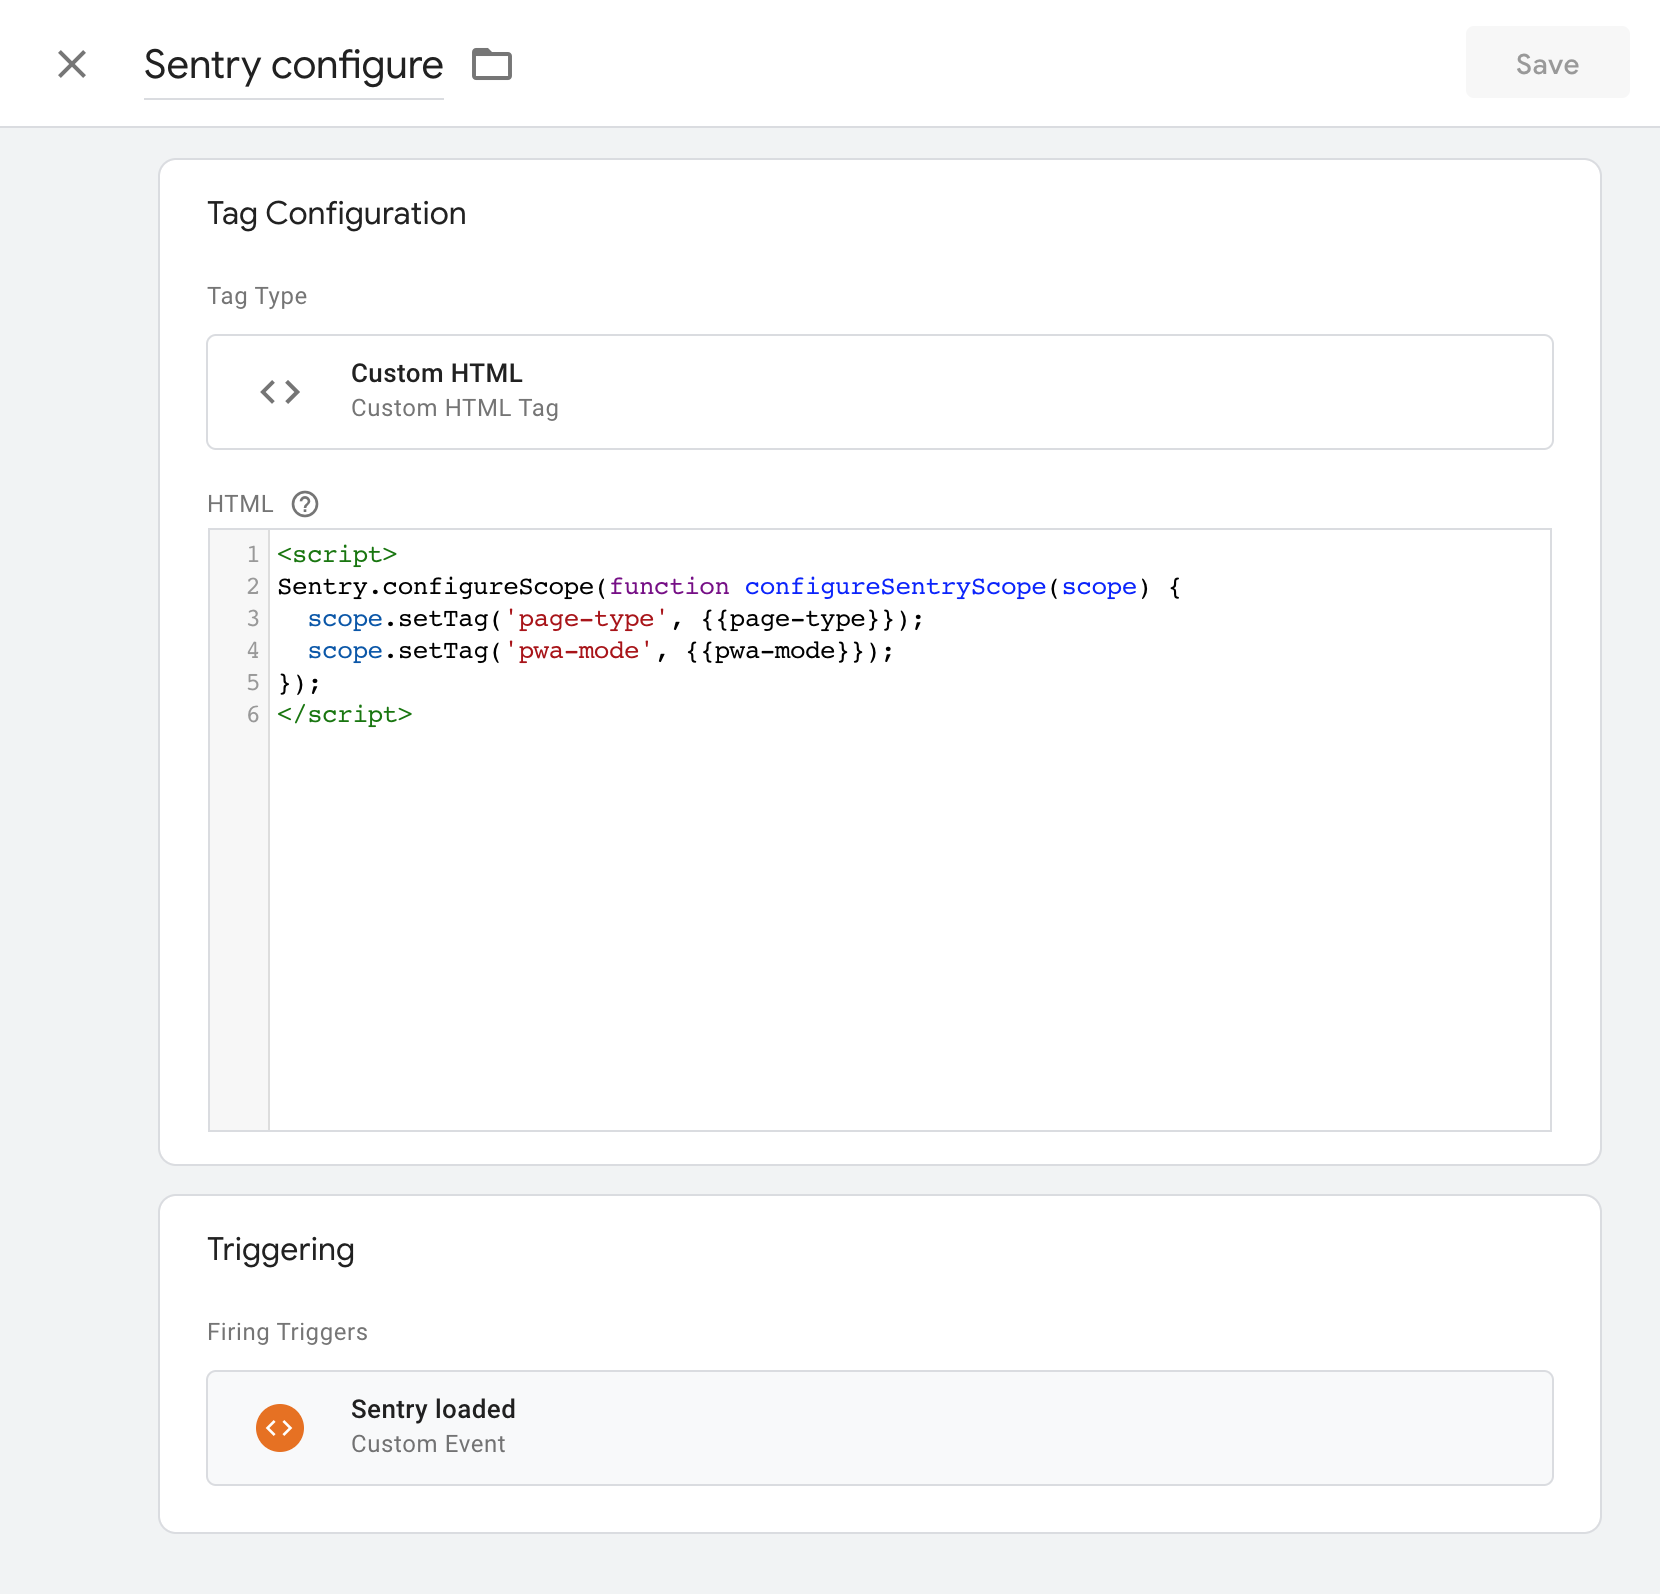Select the Custom HTML tag type card

pos(880,392)
